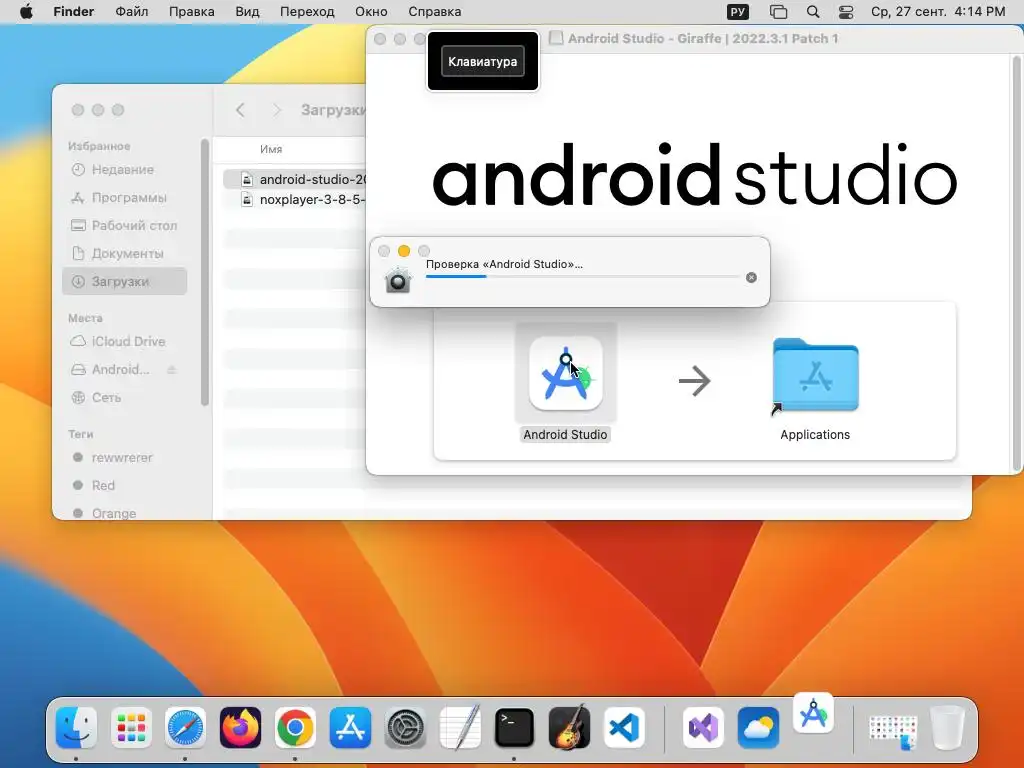Open Launchpad in the Dock

click(131, 727)
